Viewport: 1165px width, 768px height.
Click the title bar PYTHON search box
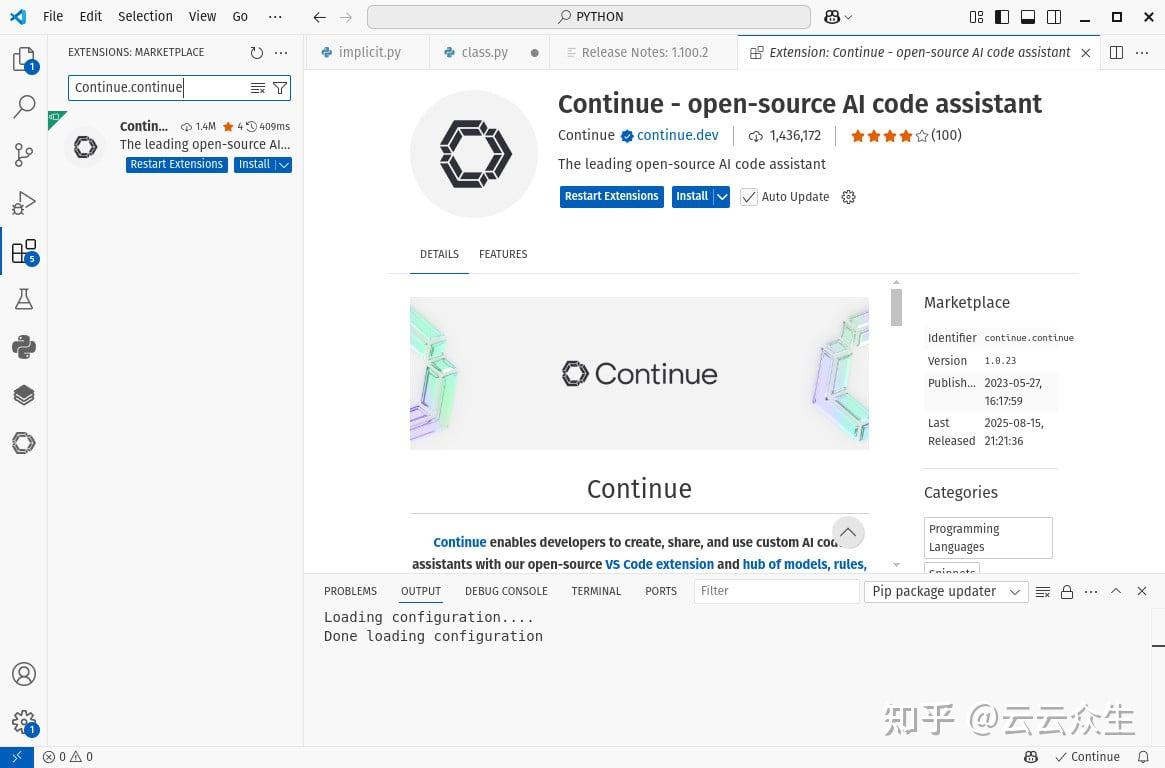589,16
